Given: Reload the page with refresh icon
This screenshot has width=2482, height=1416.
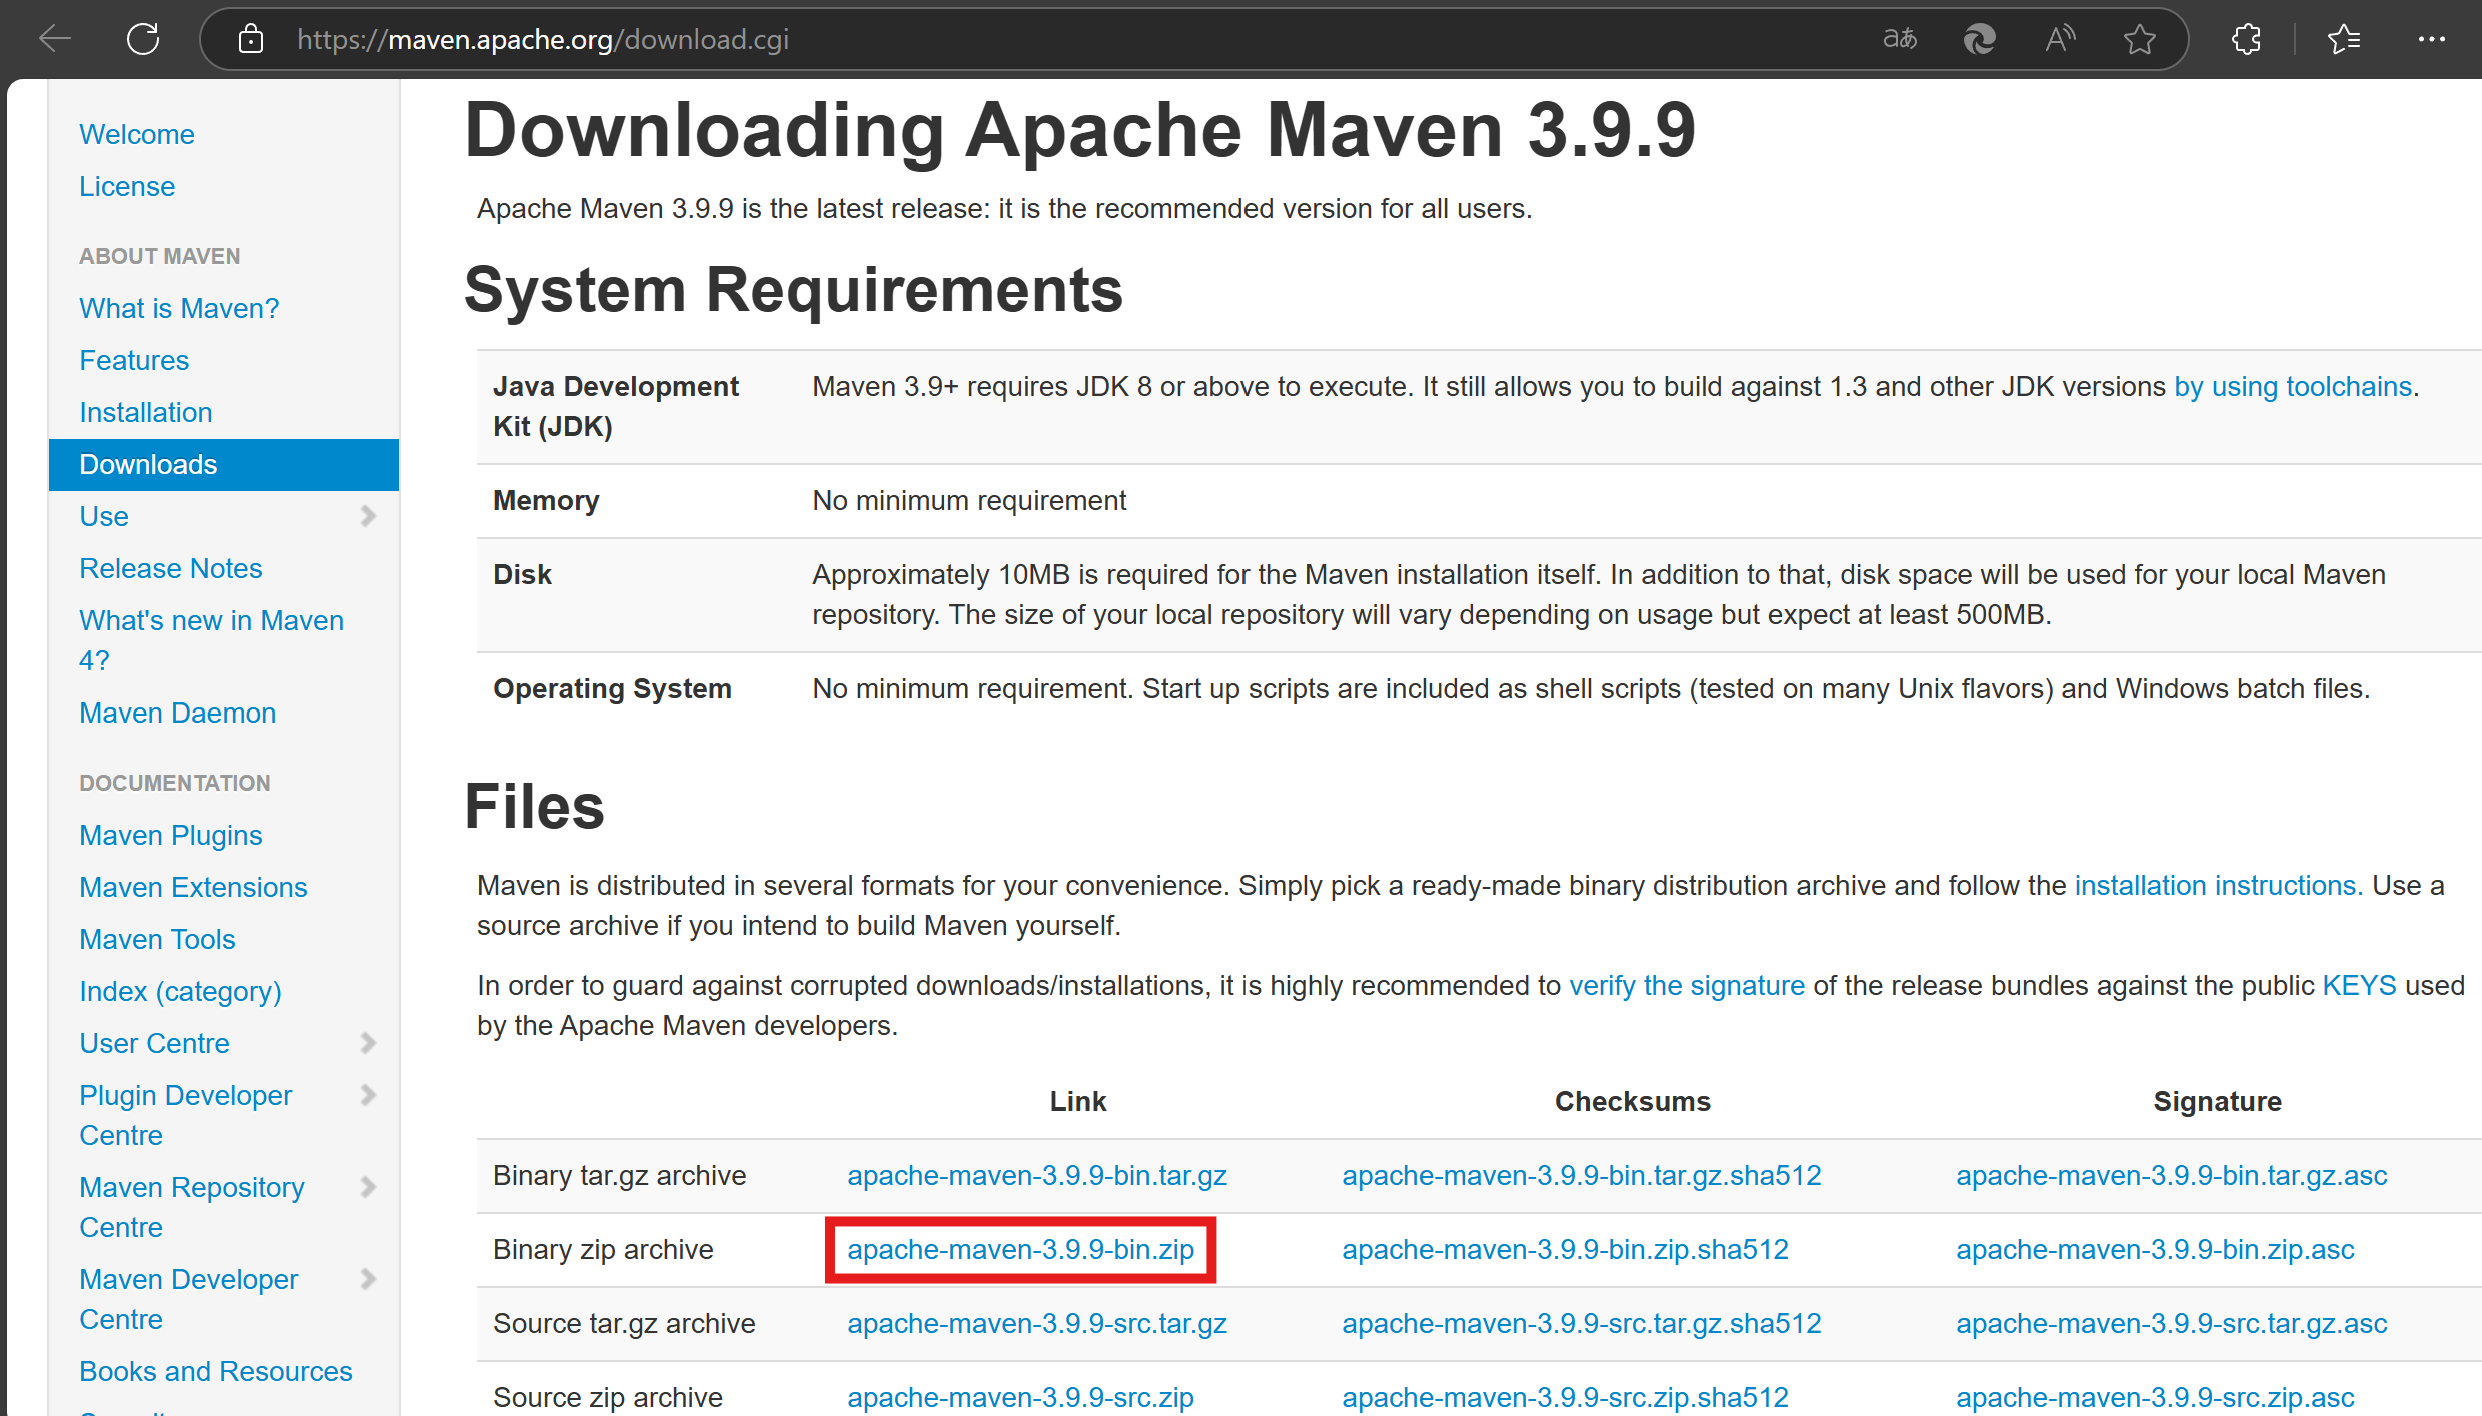Looking at the screenshot, I should (x=143, y=39).
